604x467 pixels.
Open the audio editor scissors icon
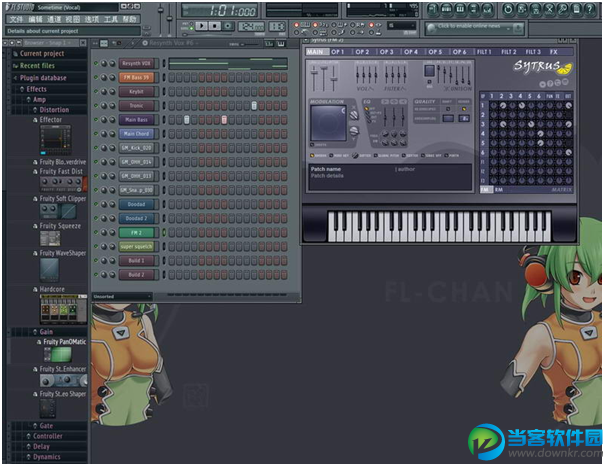coord(549,9)
